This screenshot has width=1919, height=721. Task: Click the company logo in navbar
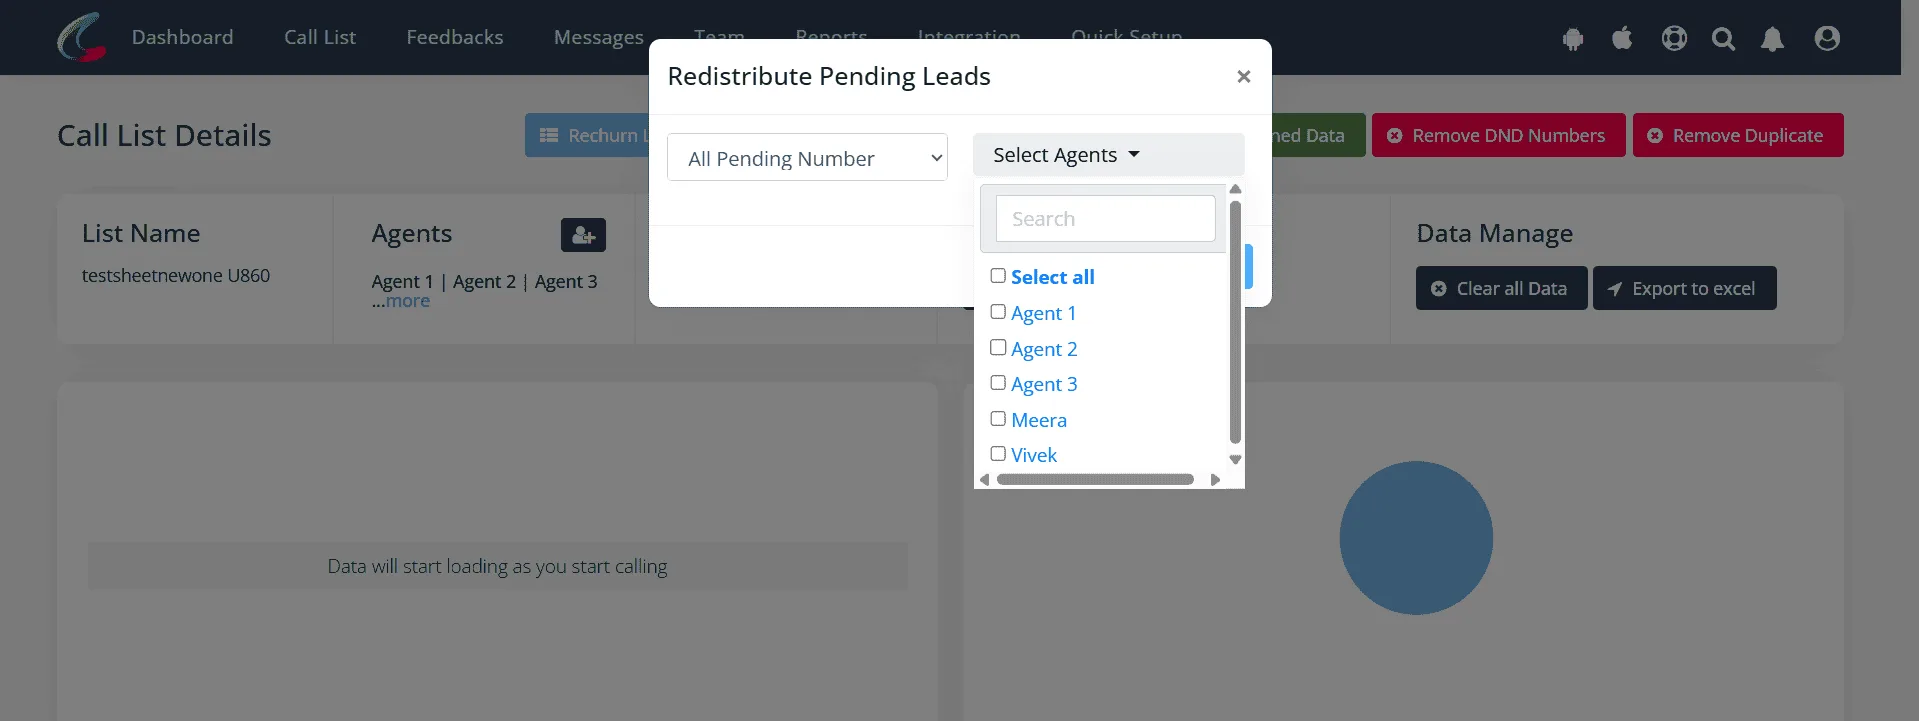[x=82, y=37]
